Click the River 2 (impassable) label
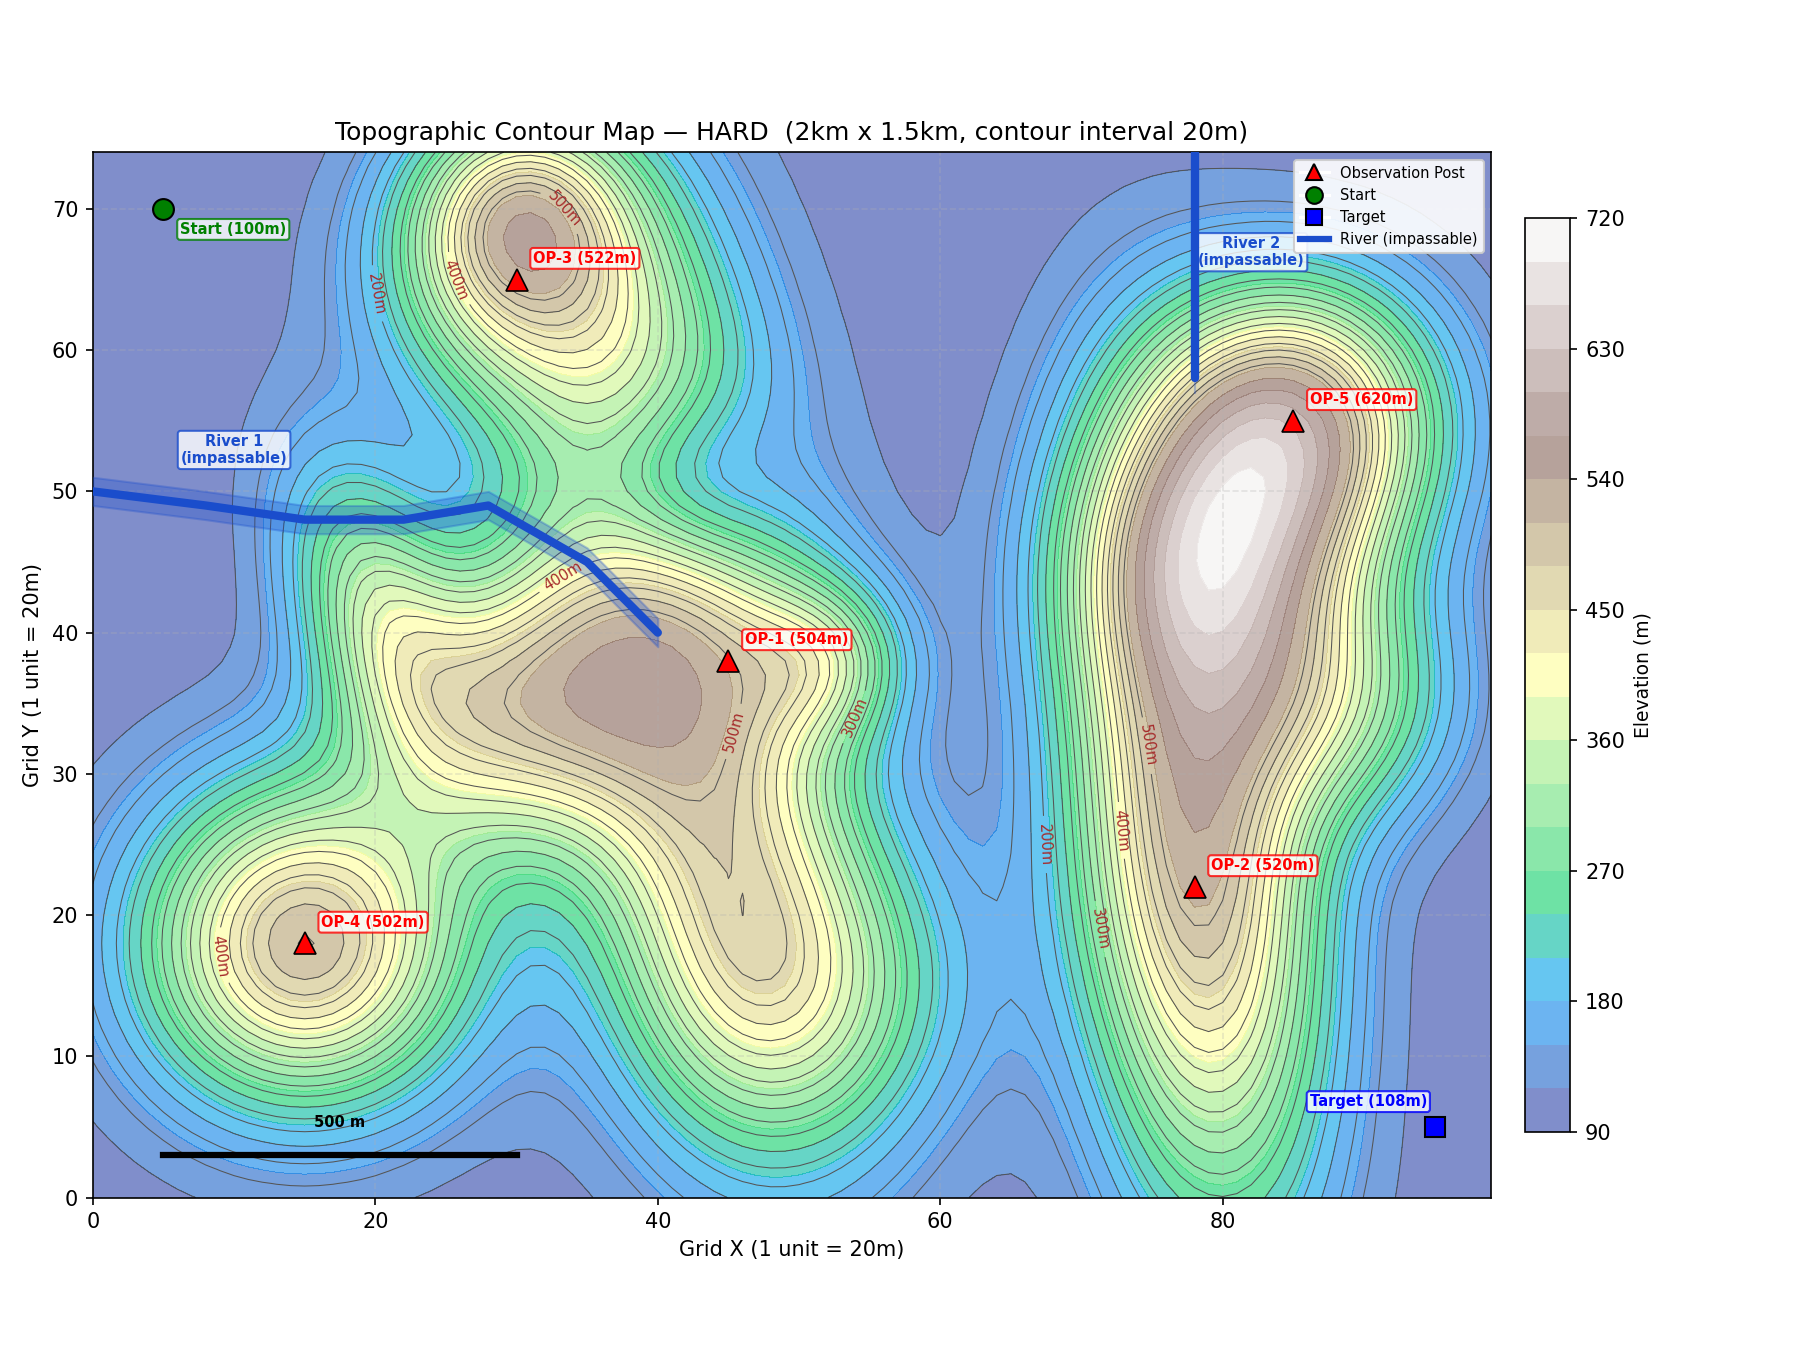This screenshot has height=1350, width=1800. [x=1251, y=251]
